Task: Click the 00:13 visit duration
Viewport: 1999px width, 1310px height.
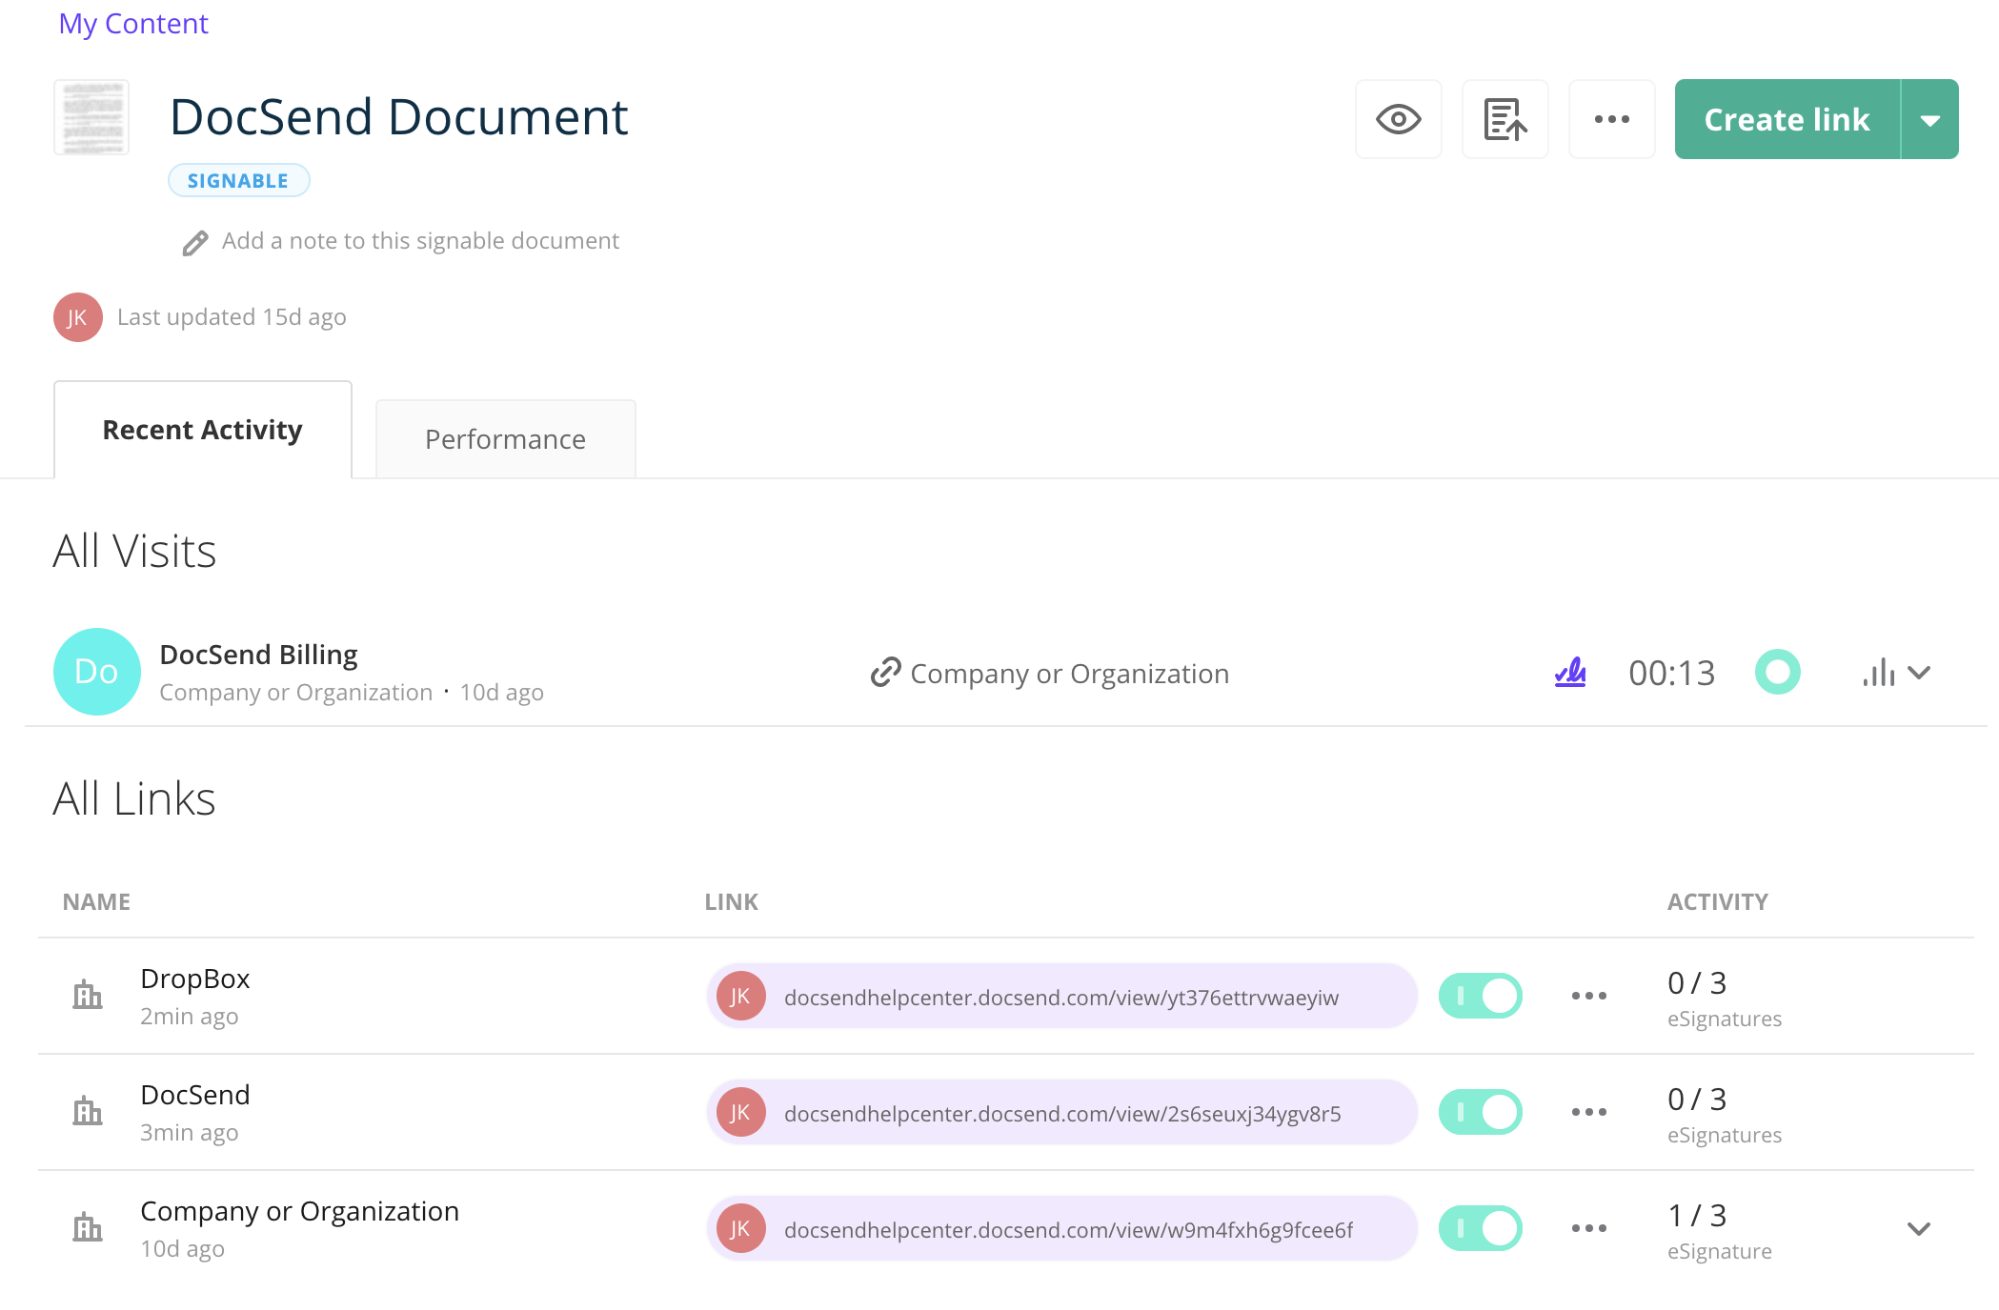Action: pos(1671,673)
